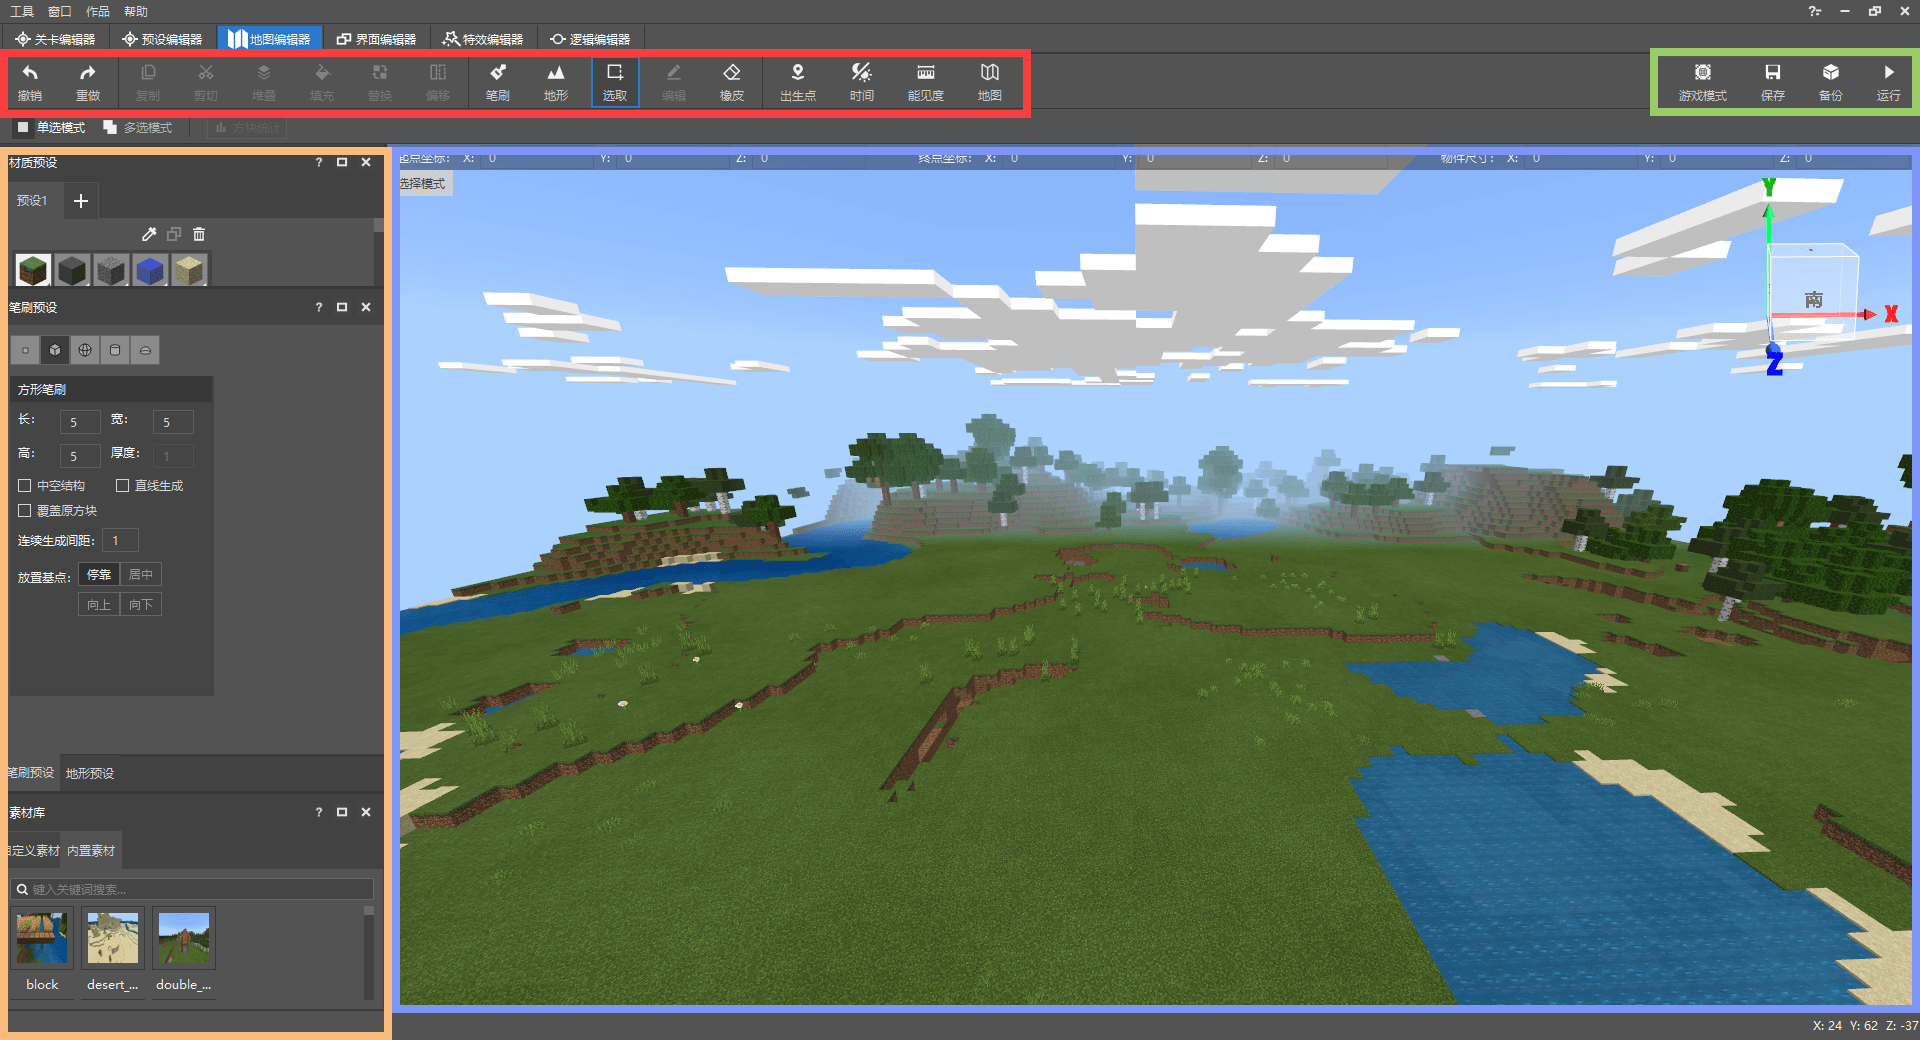Image resolution: width=1920 pixels, height=1040 pixels.
Task: Click the 保存 save icon
Action: [1773, 73]
